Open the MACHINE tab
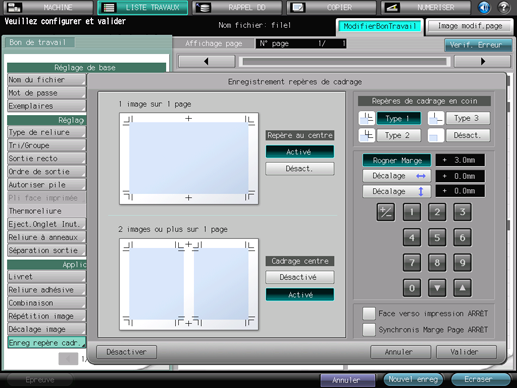 click(49, 7)
